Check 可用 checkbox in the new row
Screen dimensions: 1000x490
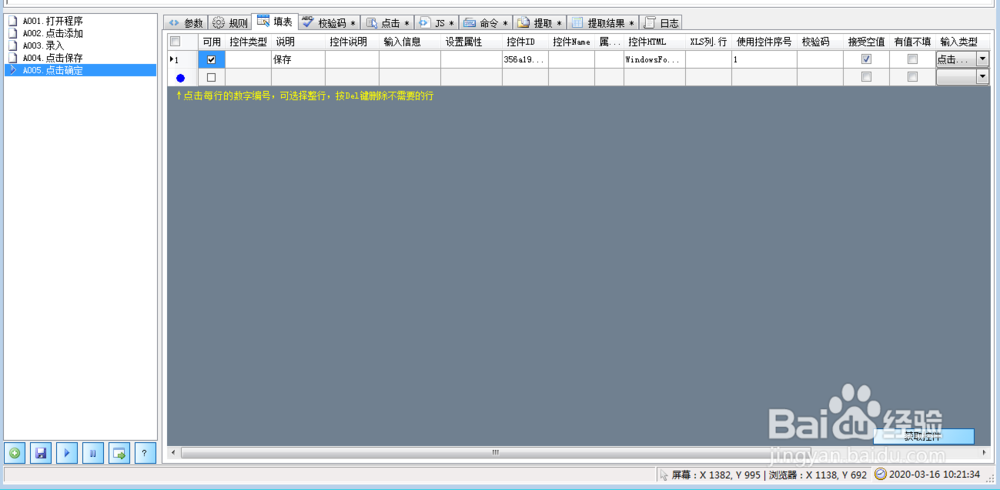[212, 77]
